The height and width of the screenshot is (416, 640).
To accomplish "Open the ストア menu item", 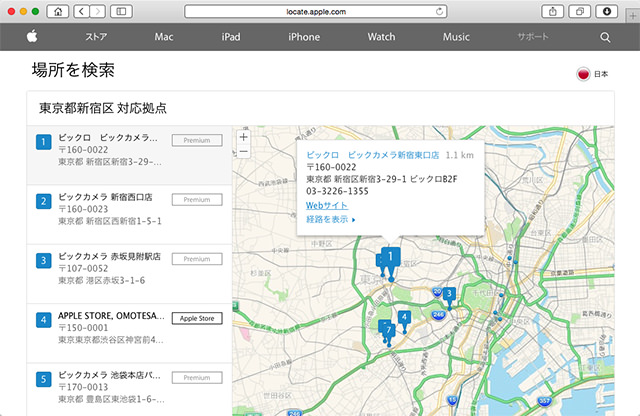I will click(96, 37).
